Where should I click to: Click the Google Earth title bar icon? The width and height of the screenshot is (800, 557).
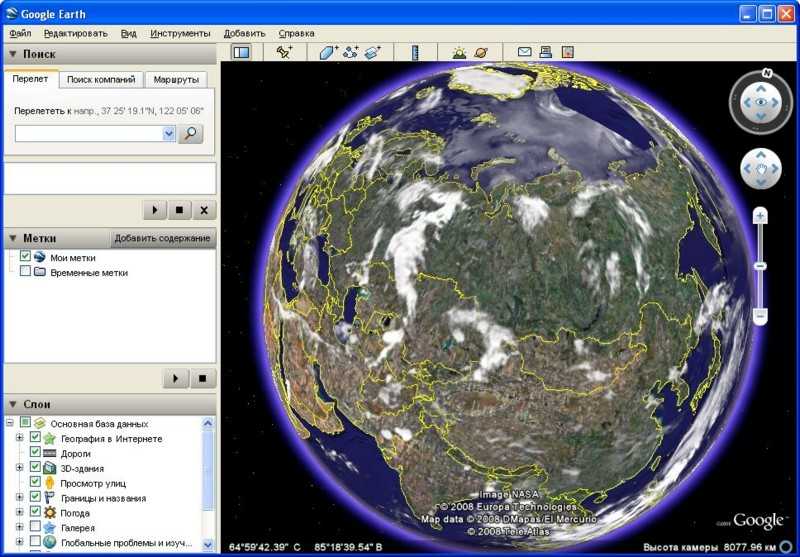click(x=12, y=13)
